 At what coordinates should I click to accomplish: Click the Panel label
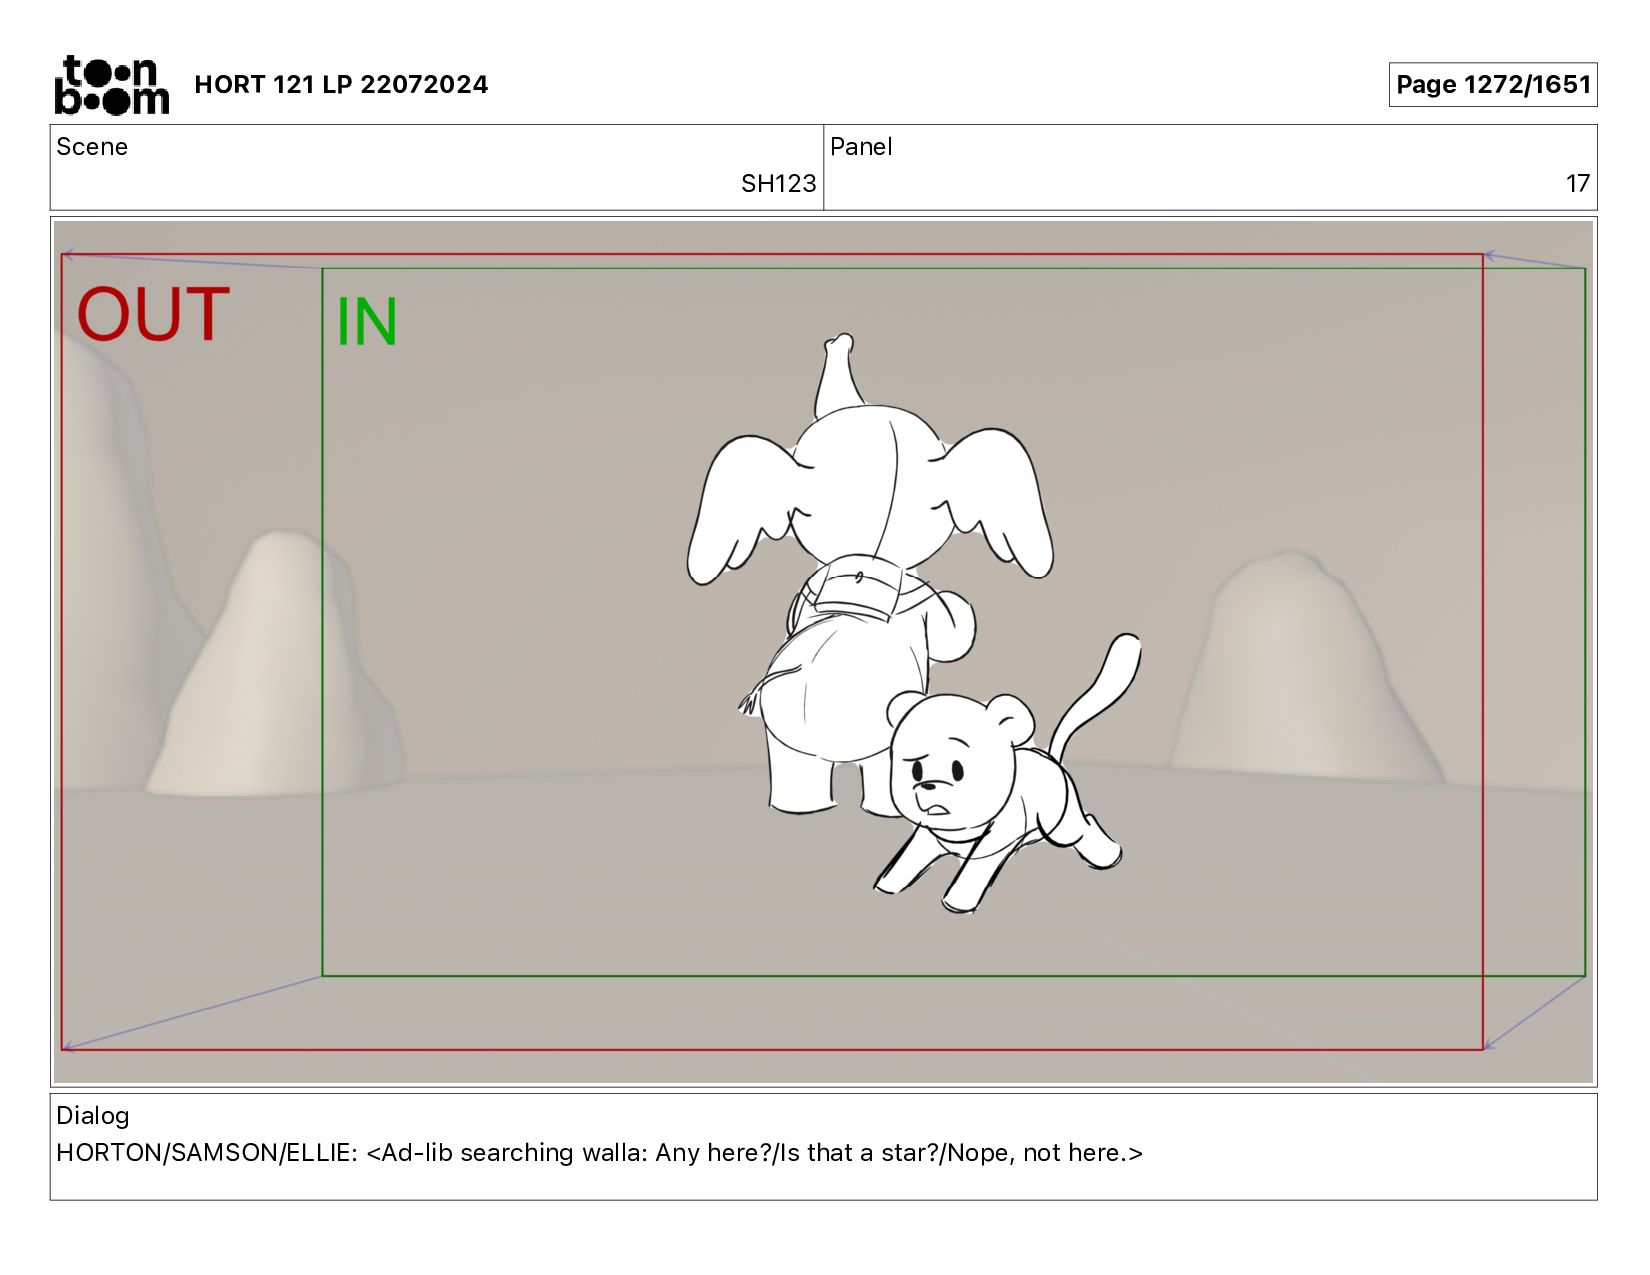[861, 147]
